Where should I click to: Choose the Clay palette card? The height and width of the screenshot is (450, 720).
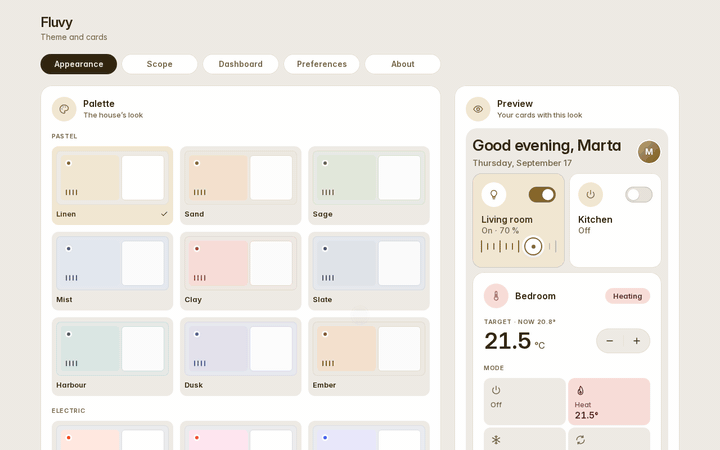[241, 271]
